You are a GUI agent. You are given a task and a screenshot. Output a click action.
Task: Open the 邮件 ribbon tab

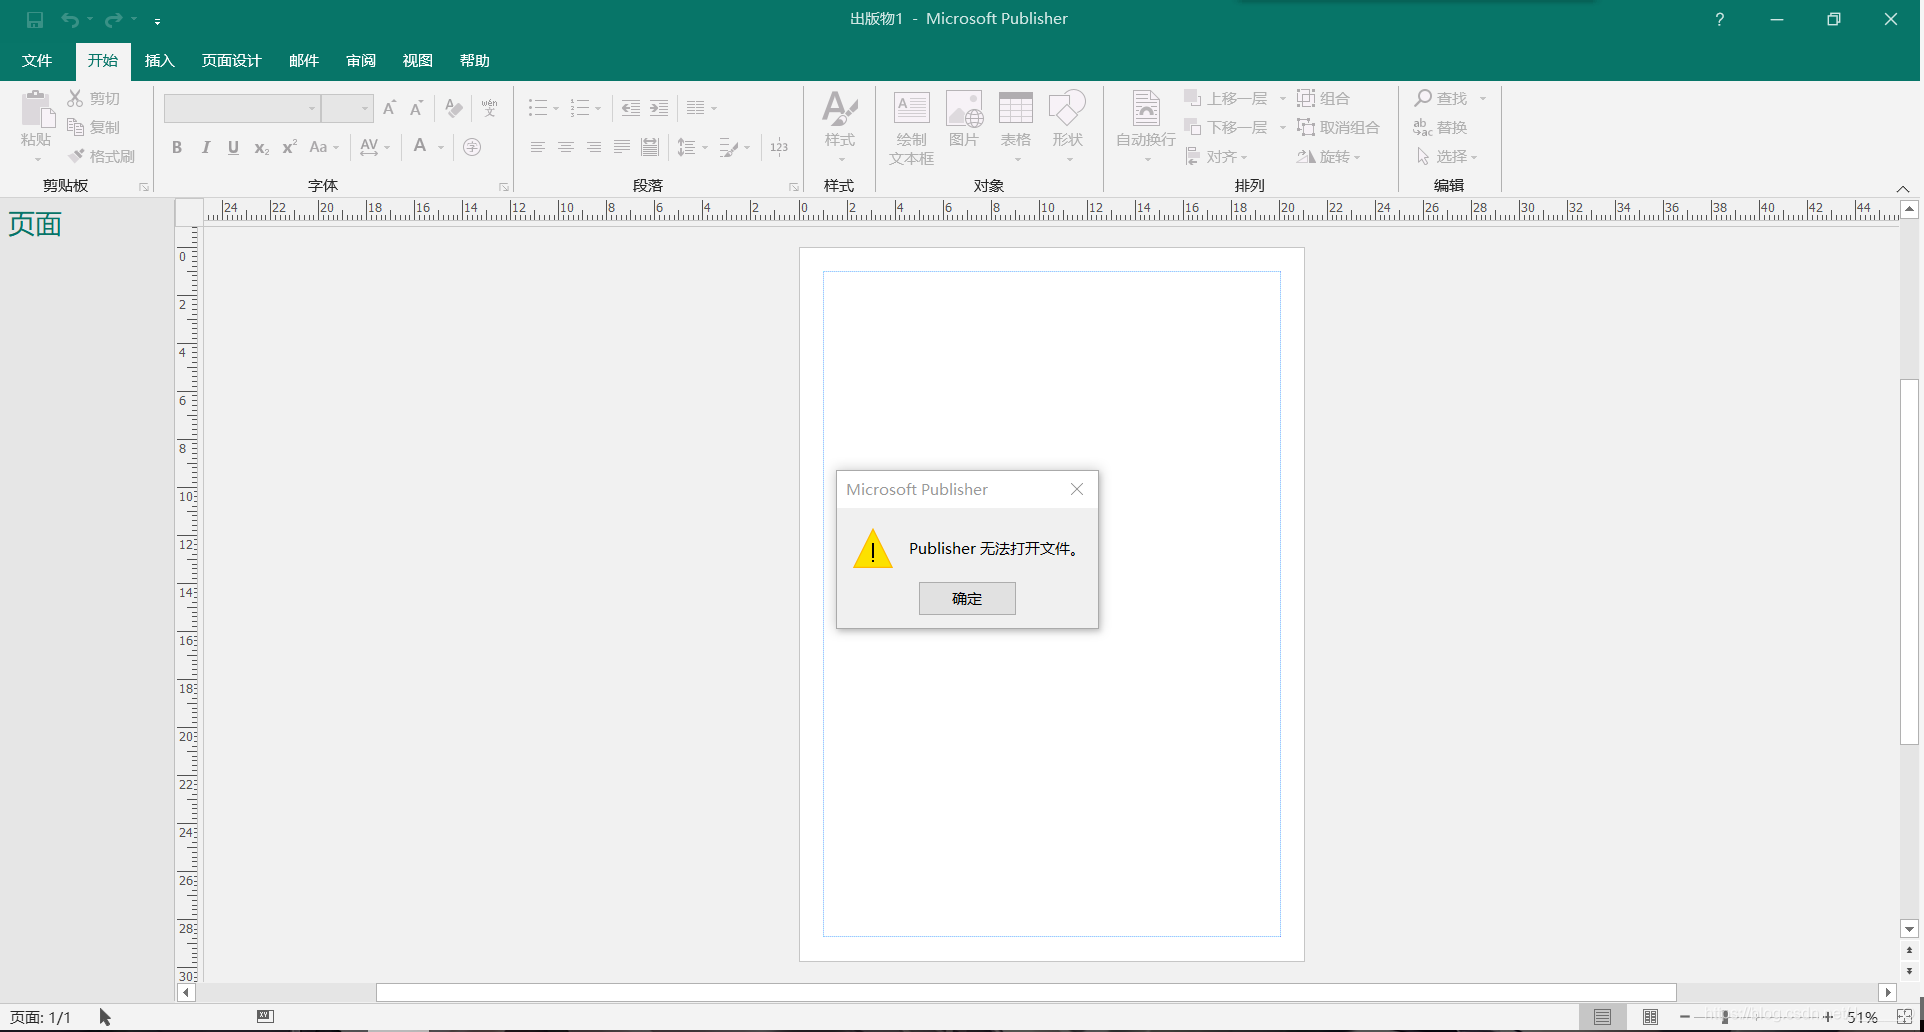coord(304,60)
